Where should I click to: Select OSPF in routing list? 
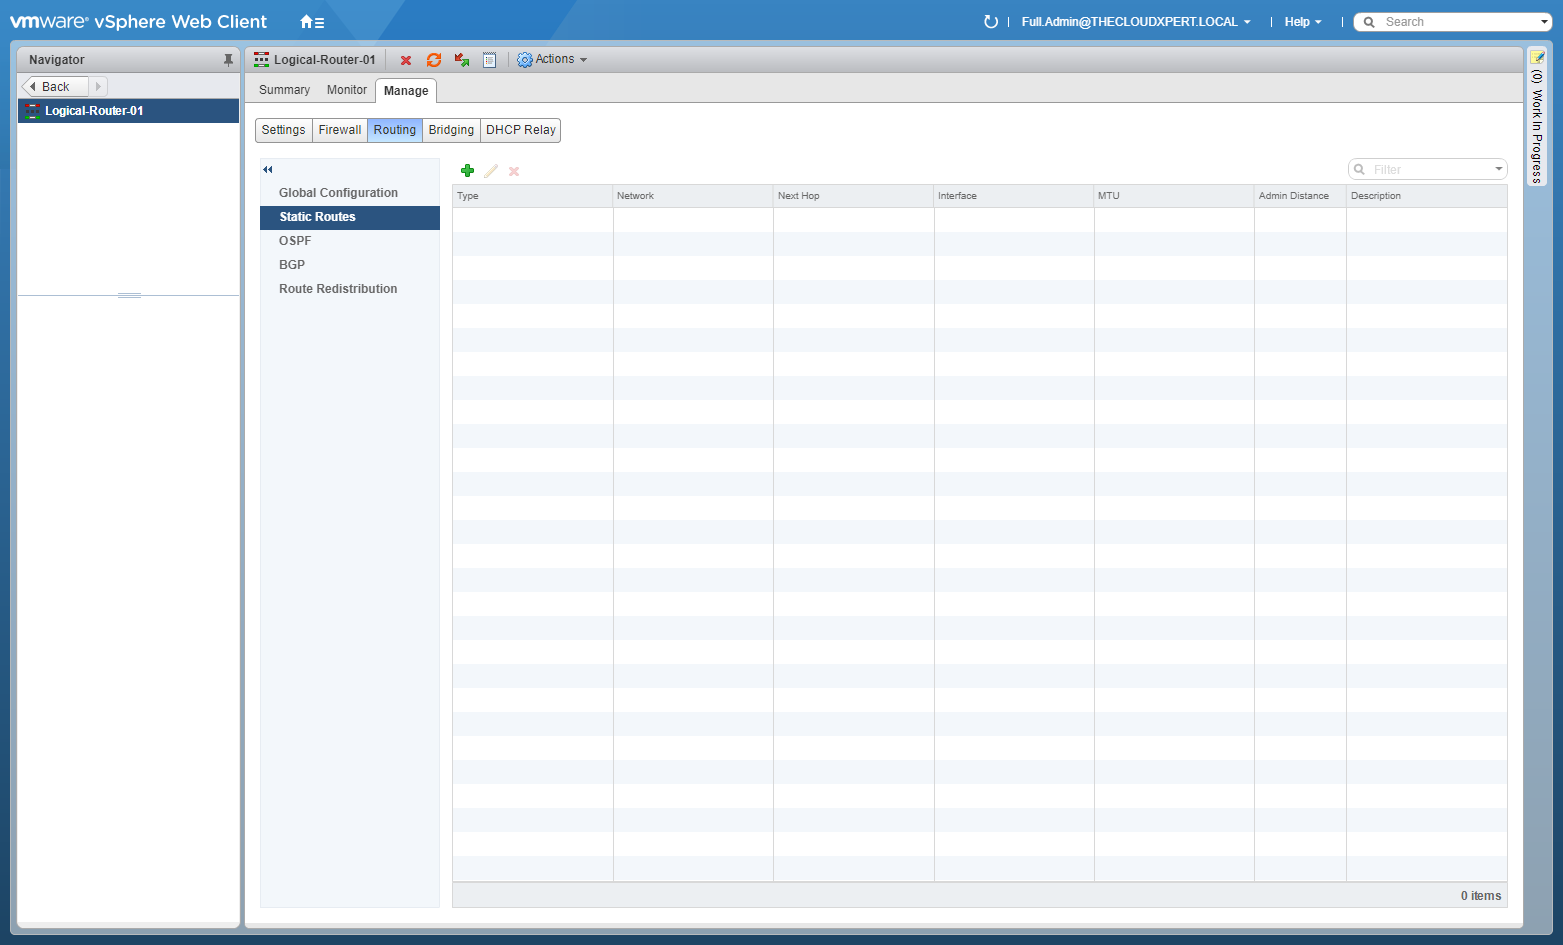[x=295, y=241]
